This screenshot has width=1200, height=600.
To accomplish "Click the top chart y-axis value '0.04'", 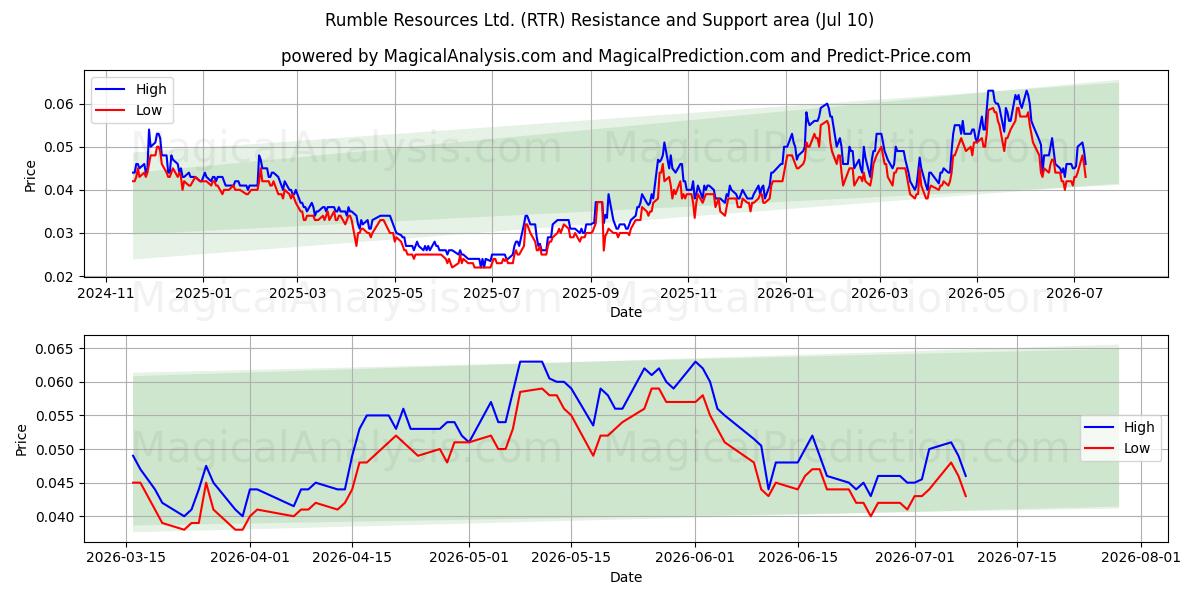I will point(60,190).
